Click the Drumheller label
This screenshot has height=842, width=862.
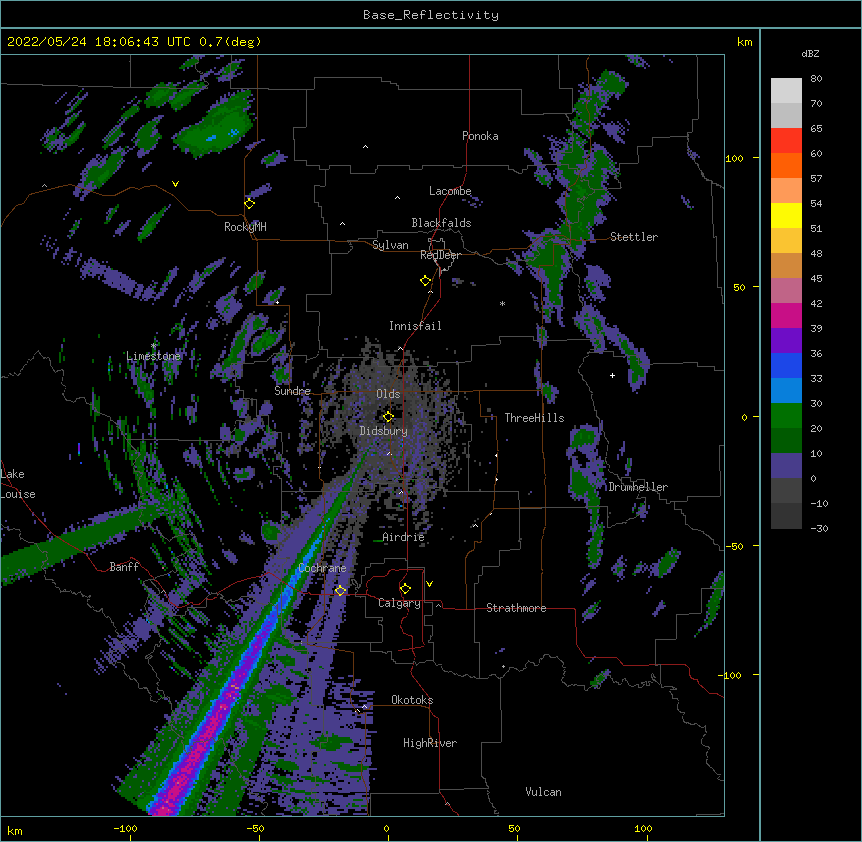(638, 487)
